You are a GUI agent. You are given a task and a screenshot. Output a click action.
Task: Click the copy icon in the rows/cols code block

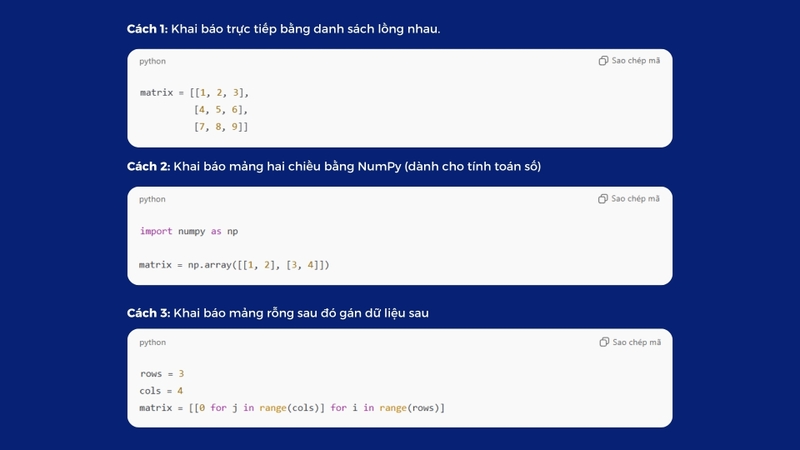click(603, 342)
